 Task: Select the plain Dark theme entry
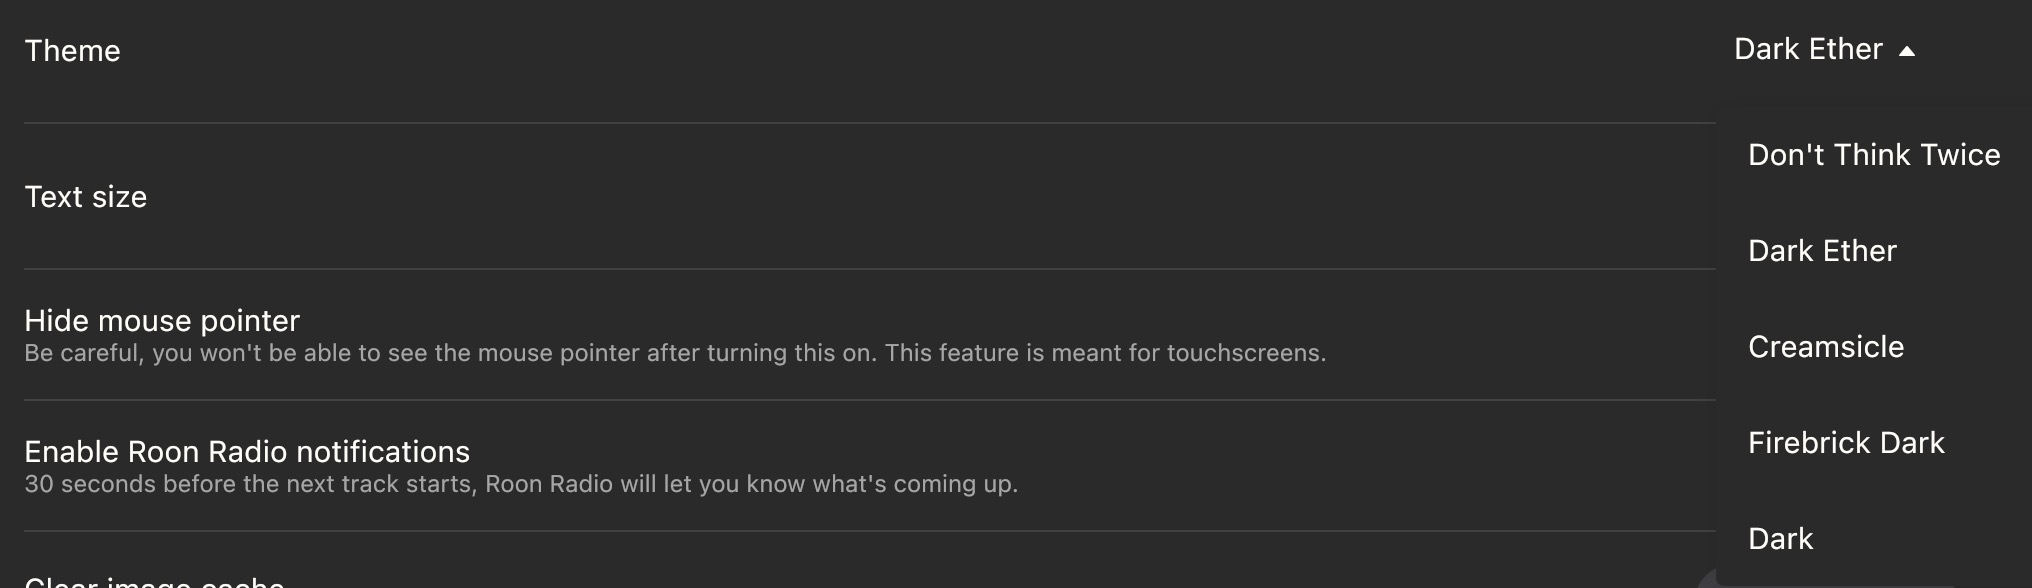[x=1780, y=539]
